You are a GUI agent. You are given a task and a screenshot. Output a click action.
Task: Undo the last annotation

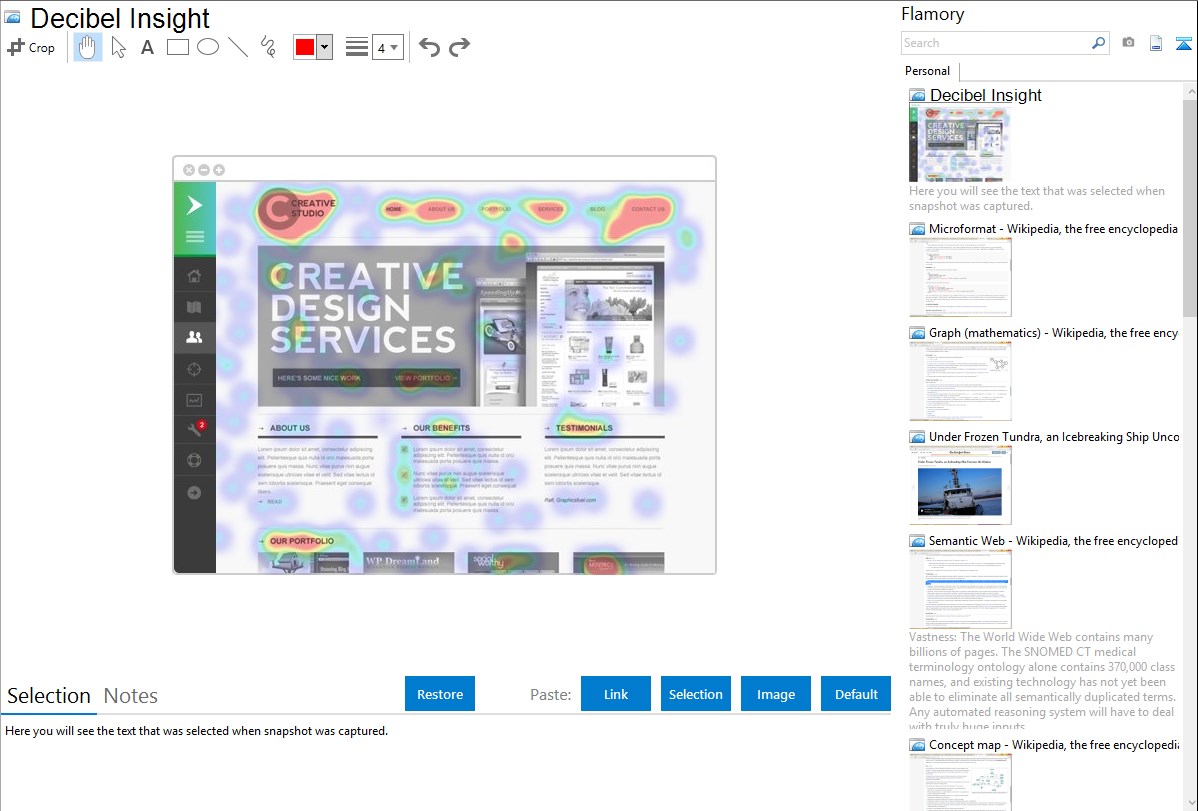[x=429, y=47]
